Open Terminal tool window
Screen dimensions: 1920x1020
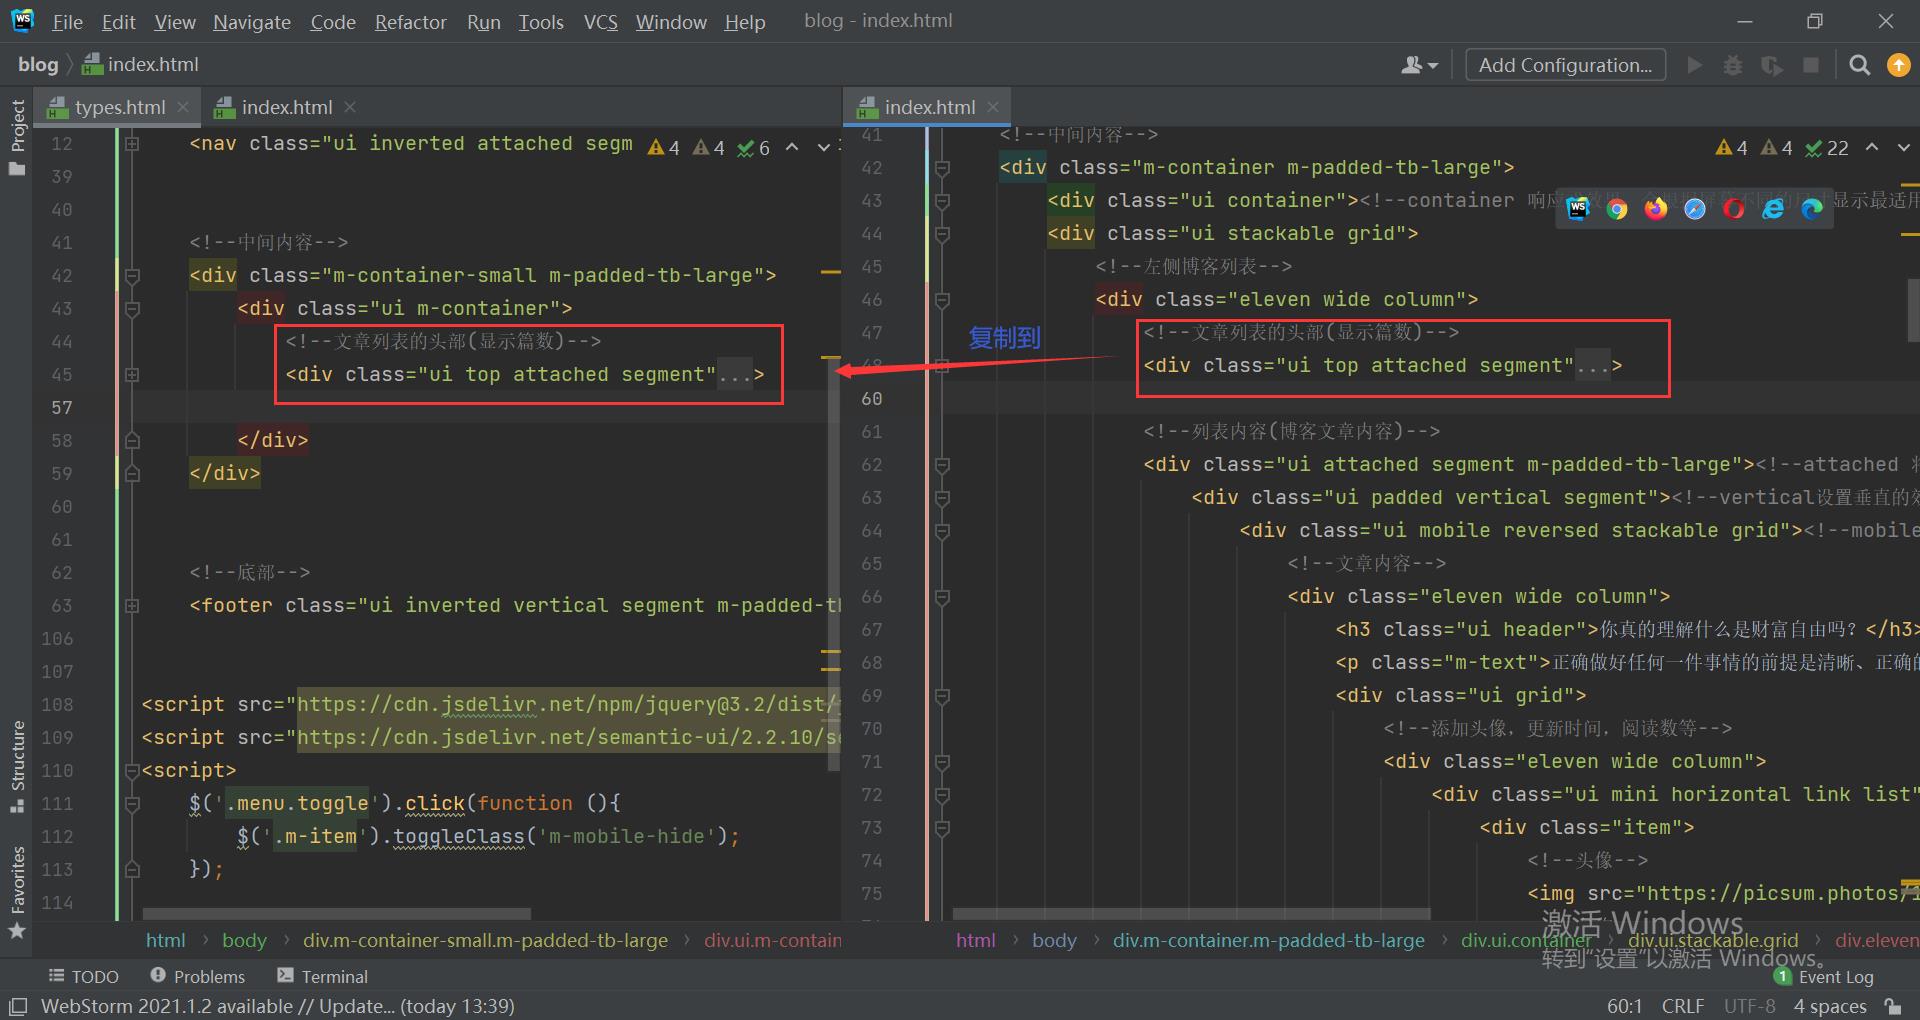(x=323, y=977)
